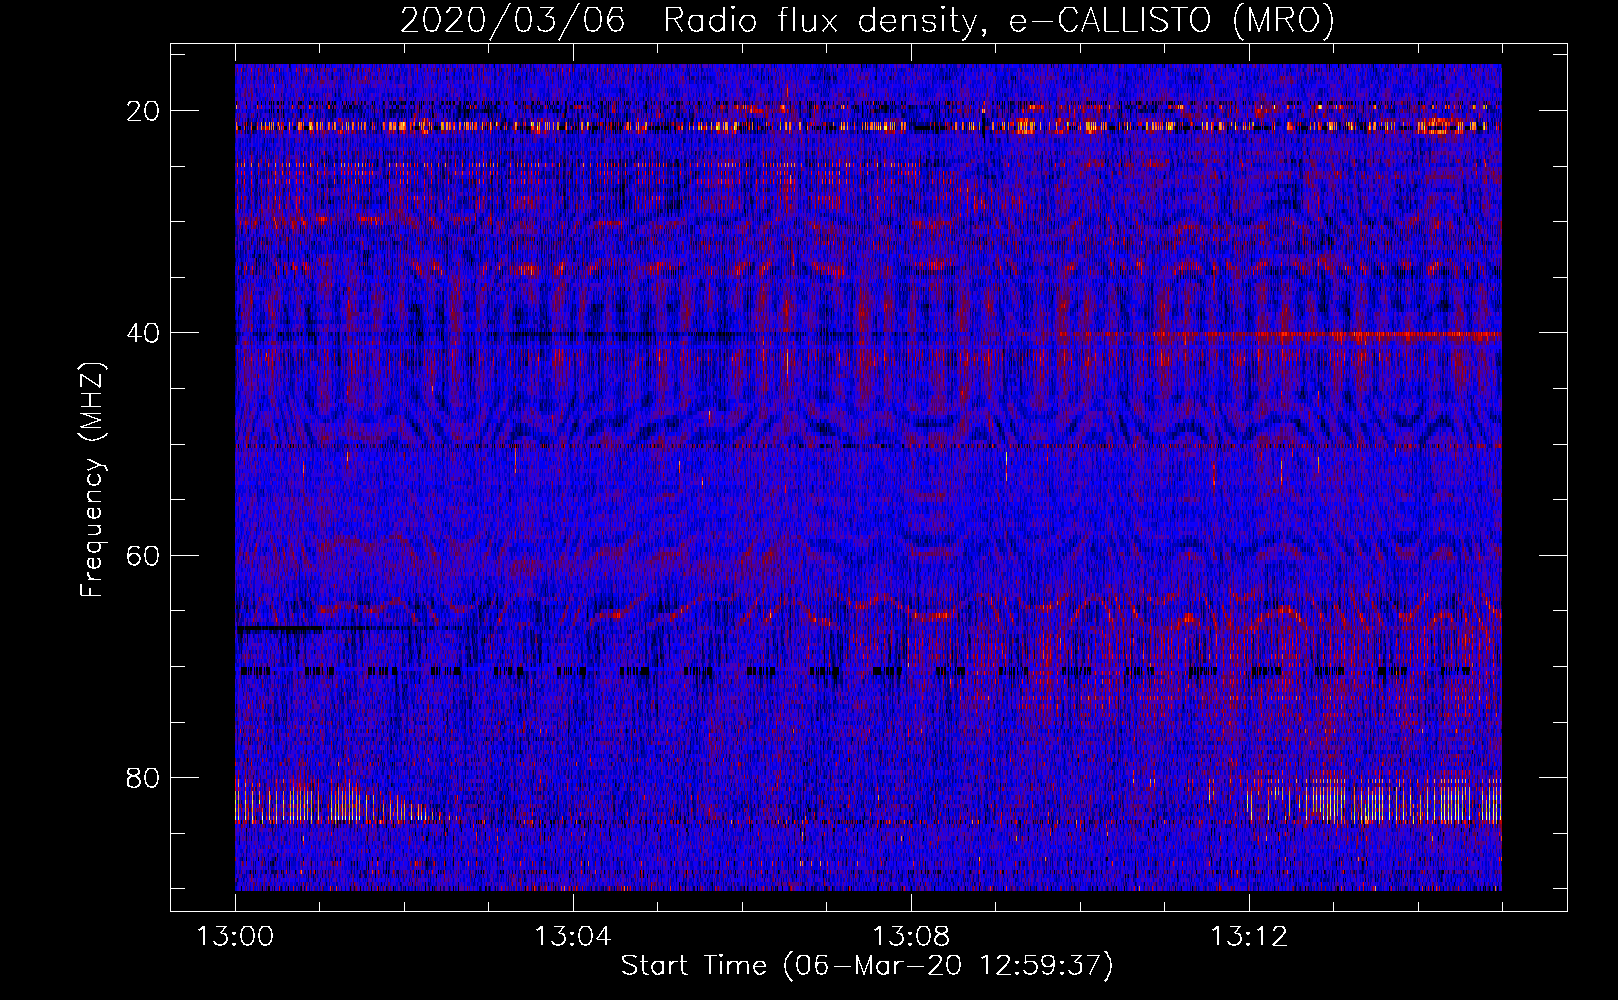
Task: Click the 'Start Time (06-Mar-20 12:59:37)' x-axis label
Action: [x=867, y=966]
